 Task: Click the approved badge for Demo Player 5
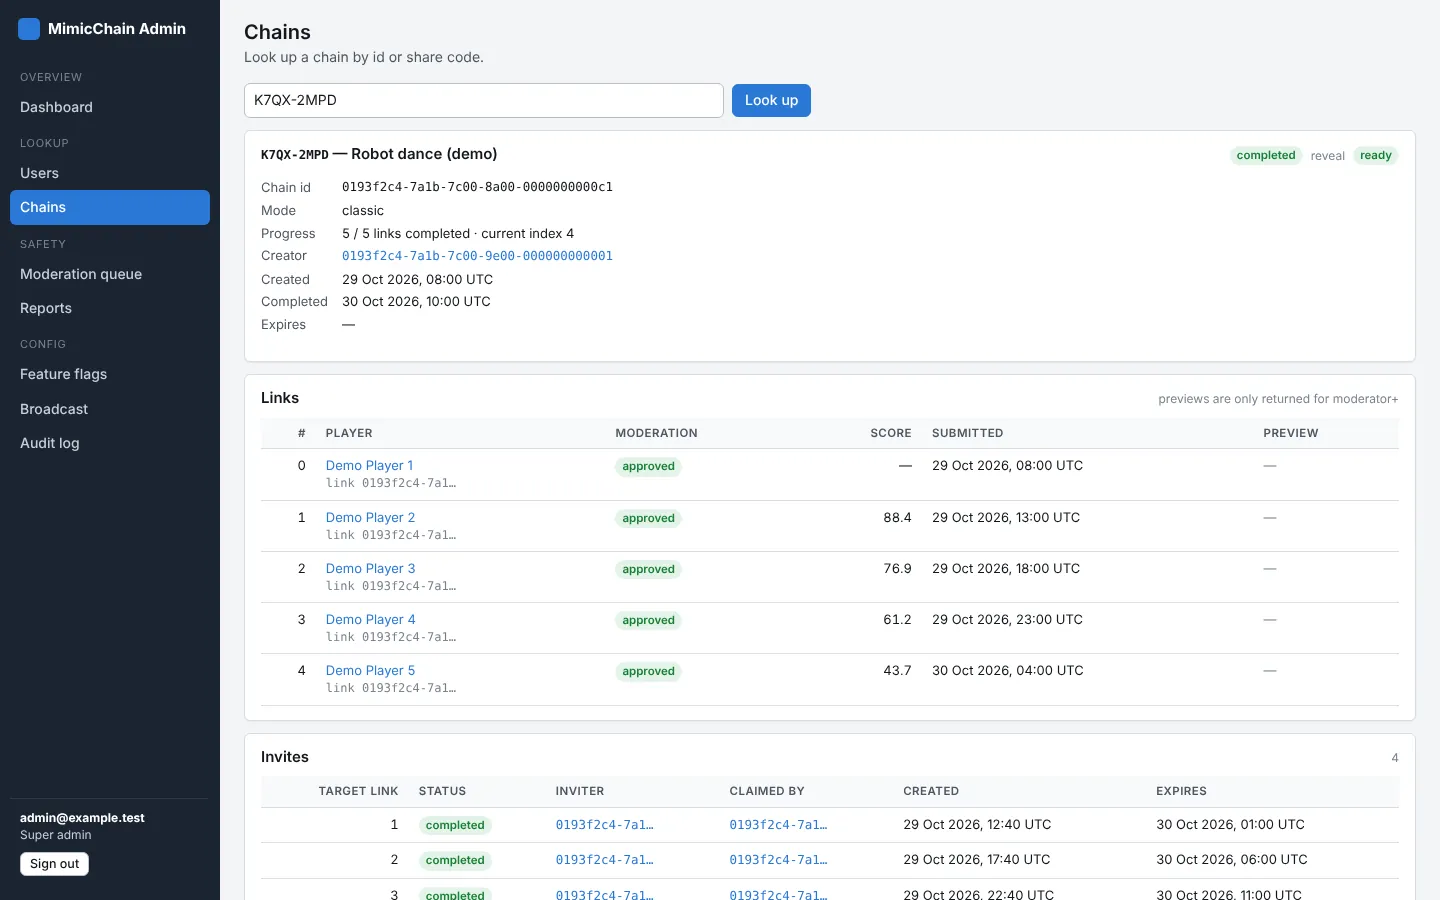[648, 671]
